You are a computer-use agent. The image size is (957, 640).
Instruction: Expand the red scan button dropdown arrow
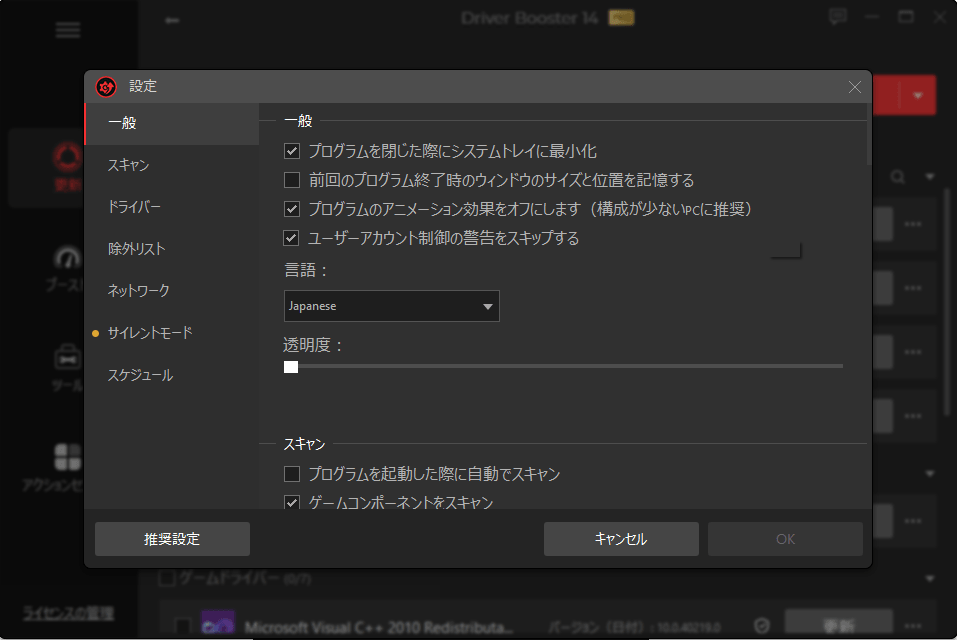tap(918, 95)
